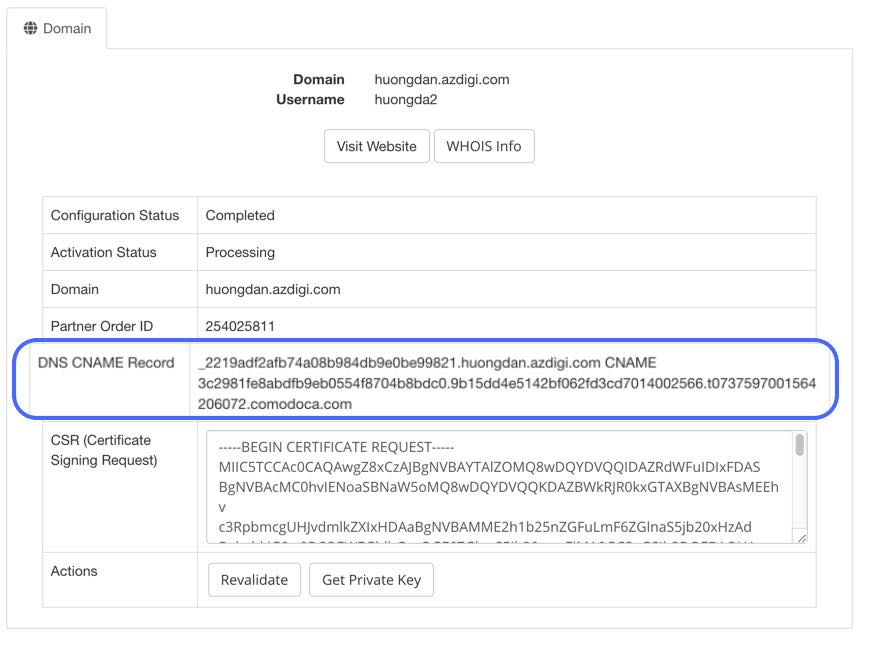Switch to the Domain tab
This screenshot has width=894, height=647.
point(57,29)
